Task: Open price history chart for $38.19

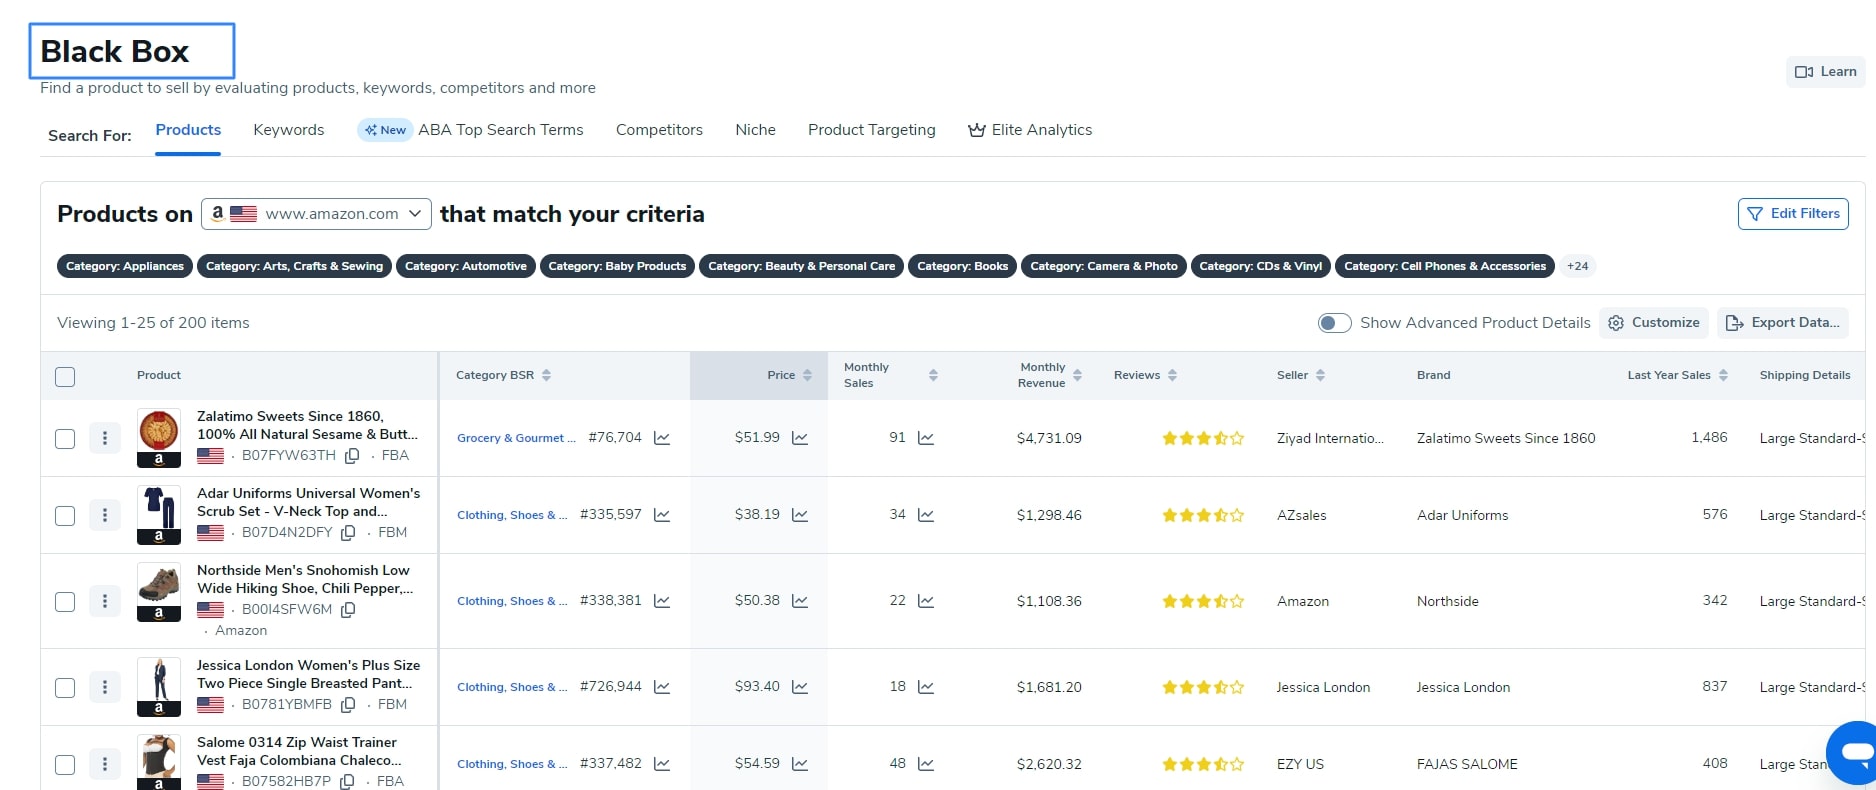Action: click(800, 515)
